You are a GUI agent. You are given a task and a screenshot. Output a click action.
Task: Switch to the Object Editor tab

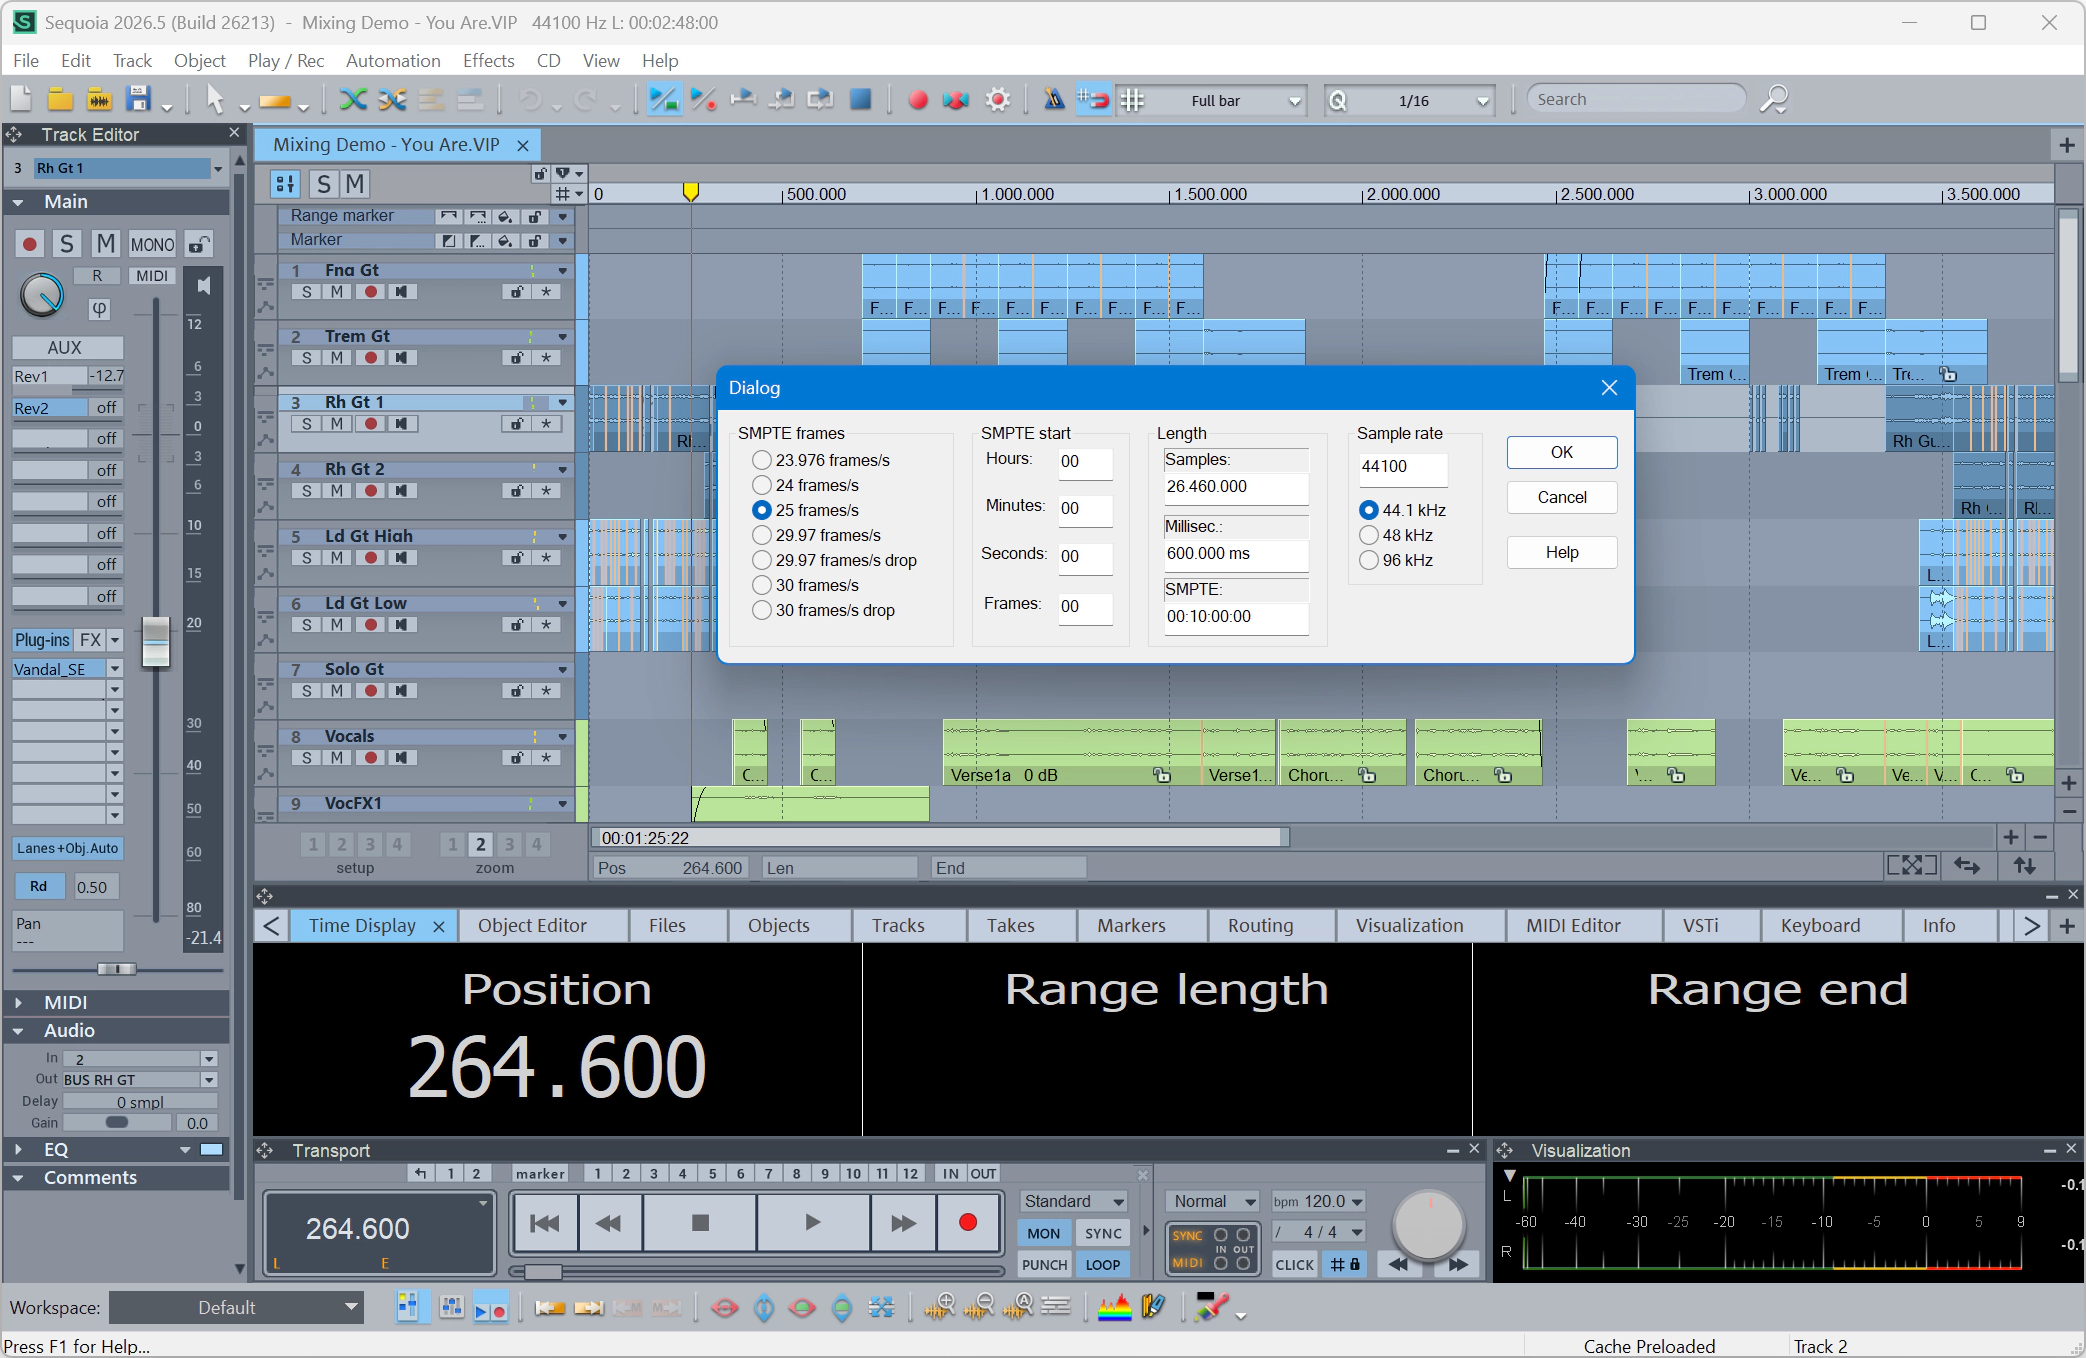point(532,925)
